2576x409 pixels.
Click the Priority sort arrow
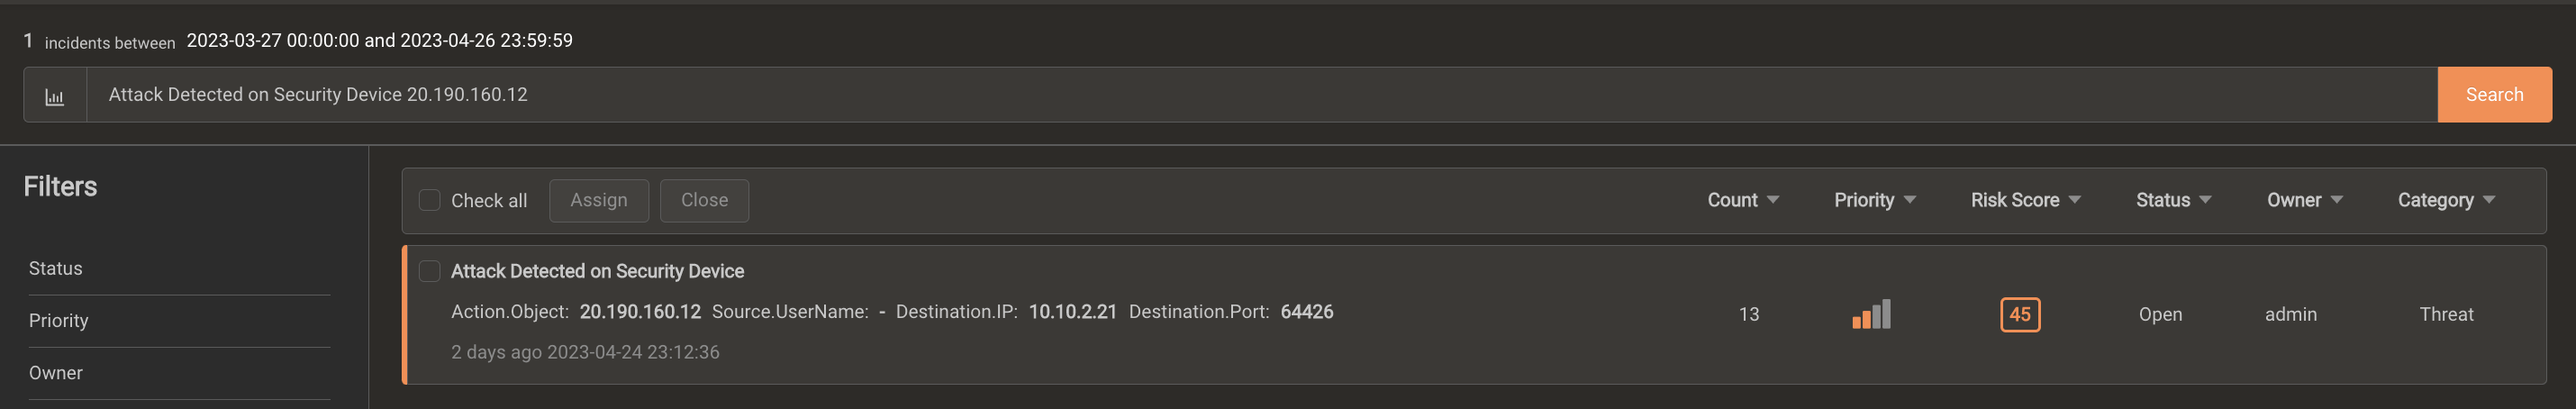point(1909,200)
